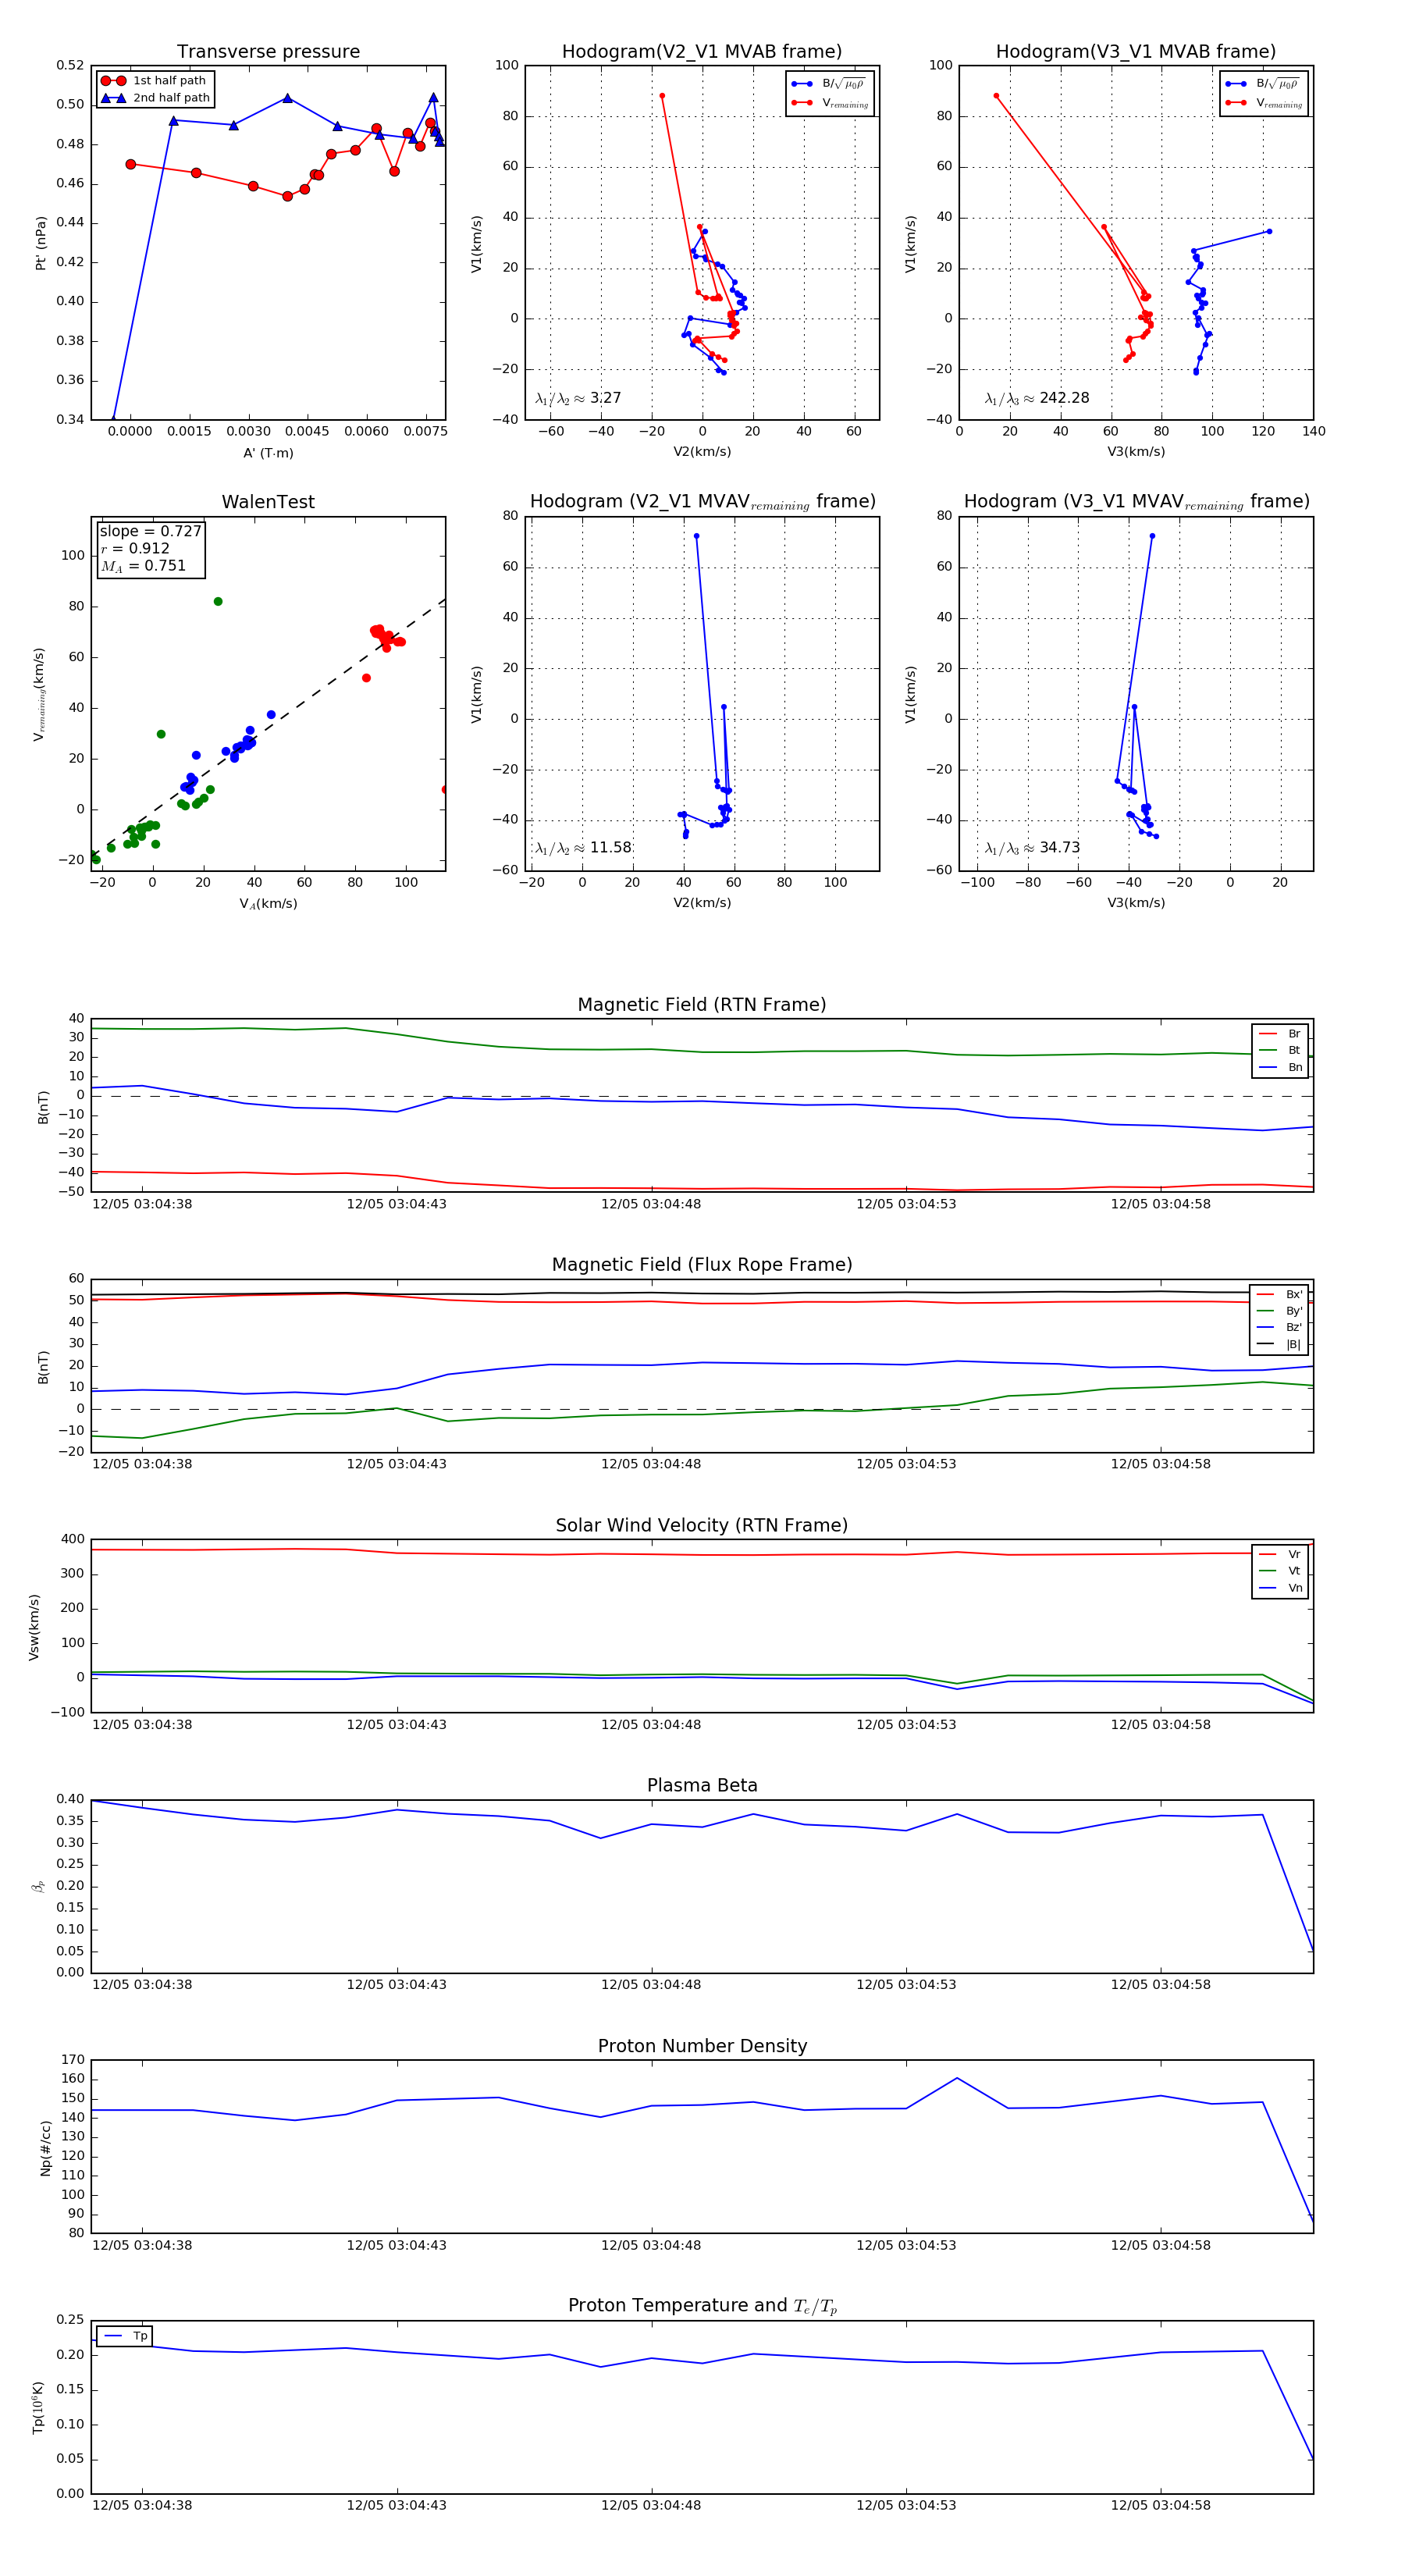The image size is (1405, 2576).
Task: Select the "Bt" legend entry
Action: pyautogui.click(x=1280, y=1051)
